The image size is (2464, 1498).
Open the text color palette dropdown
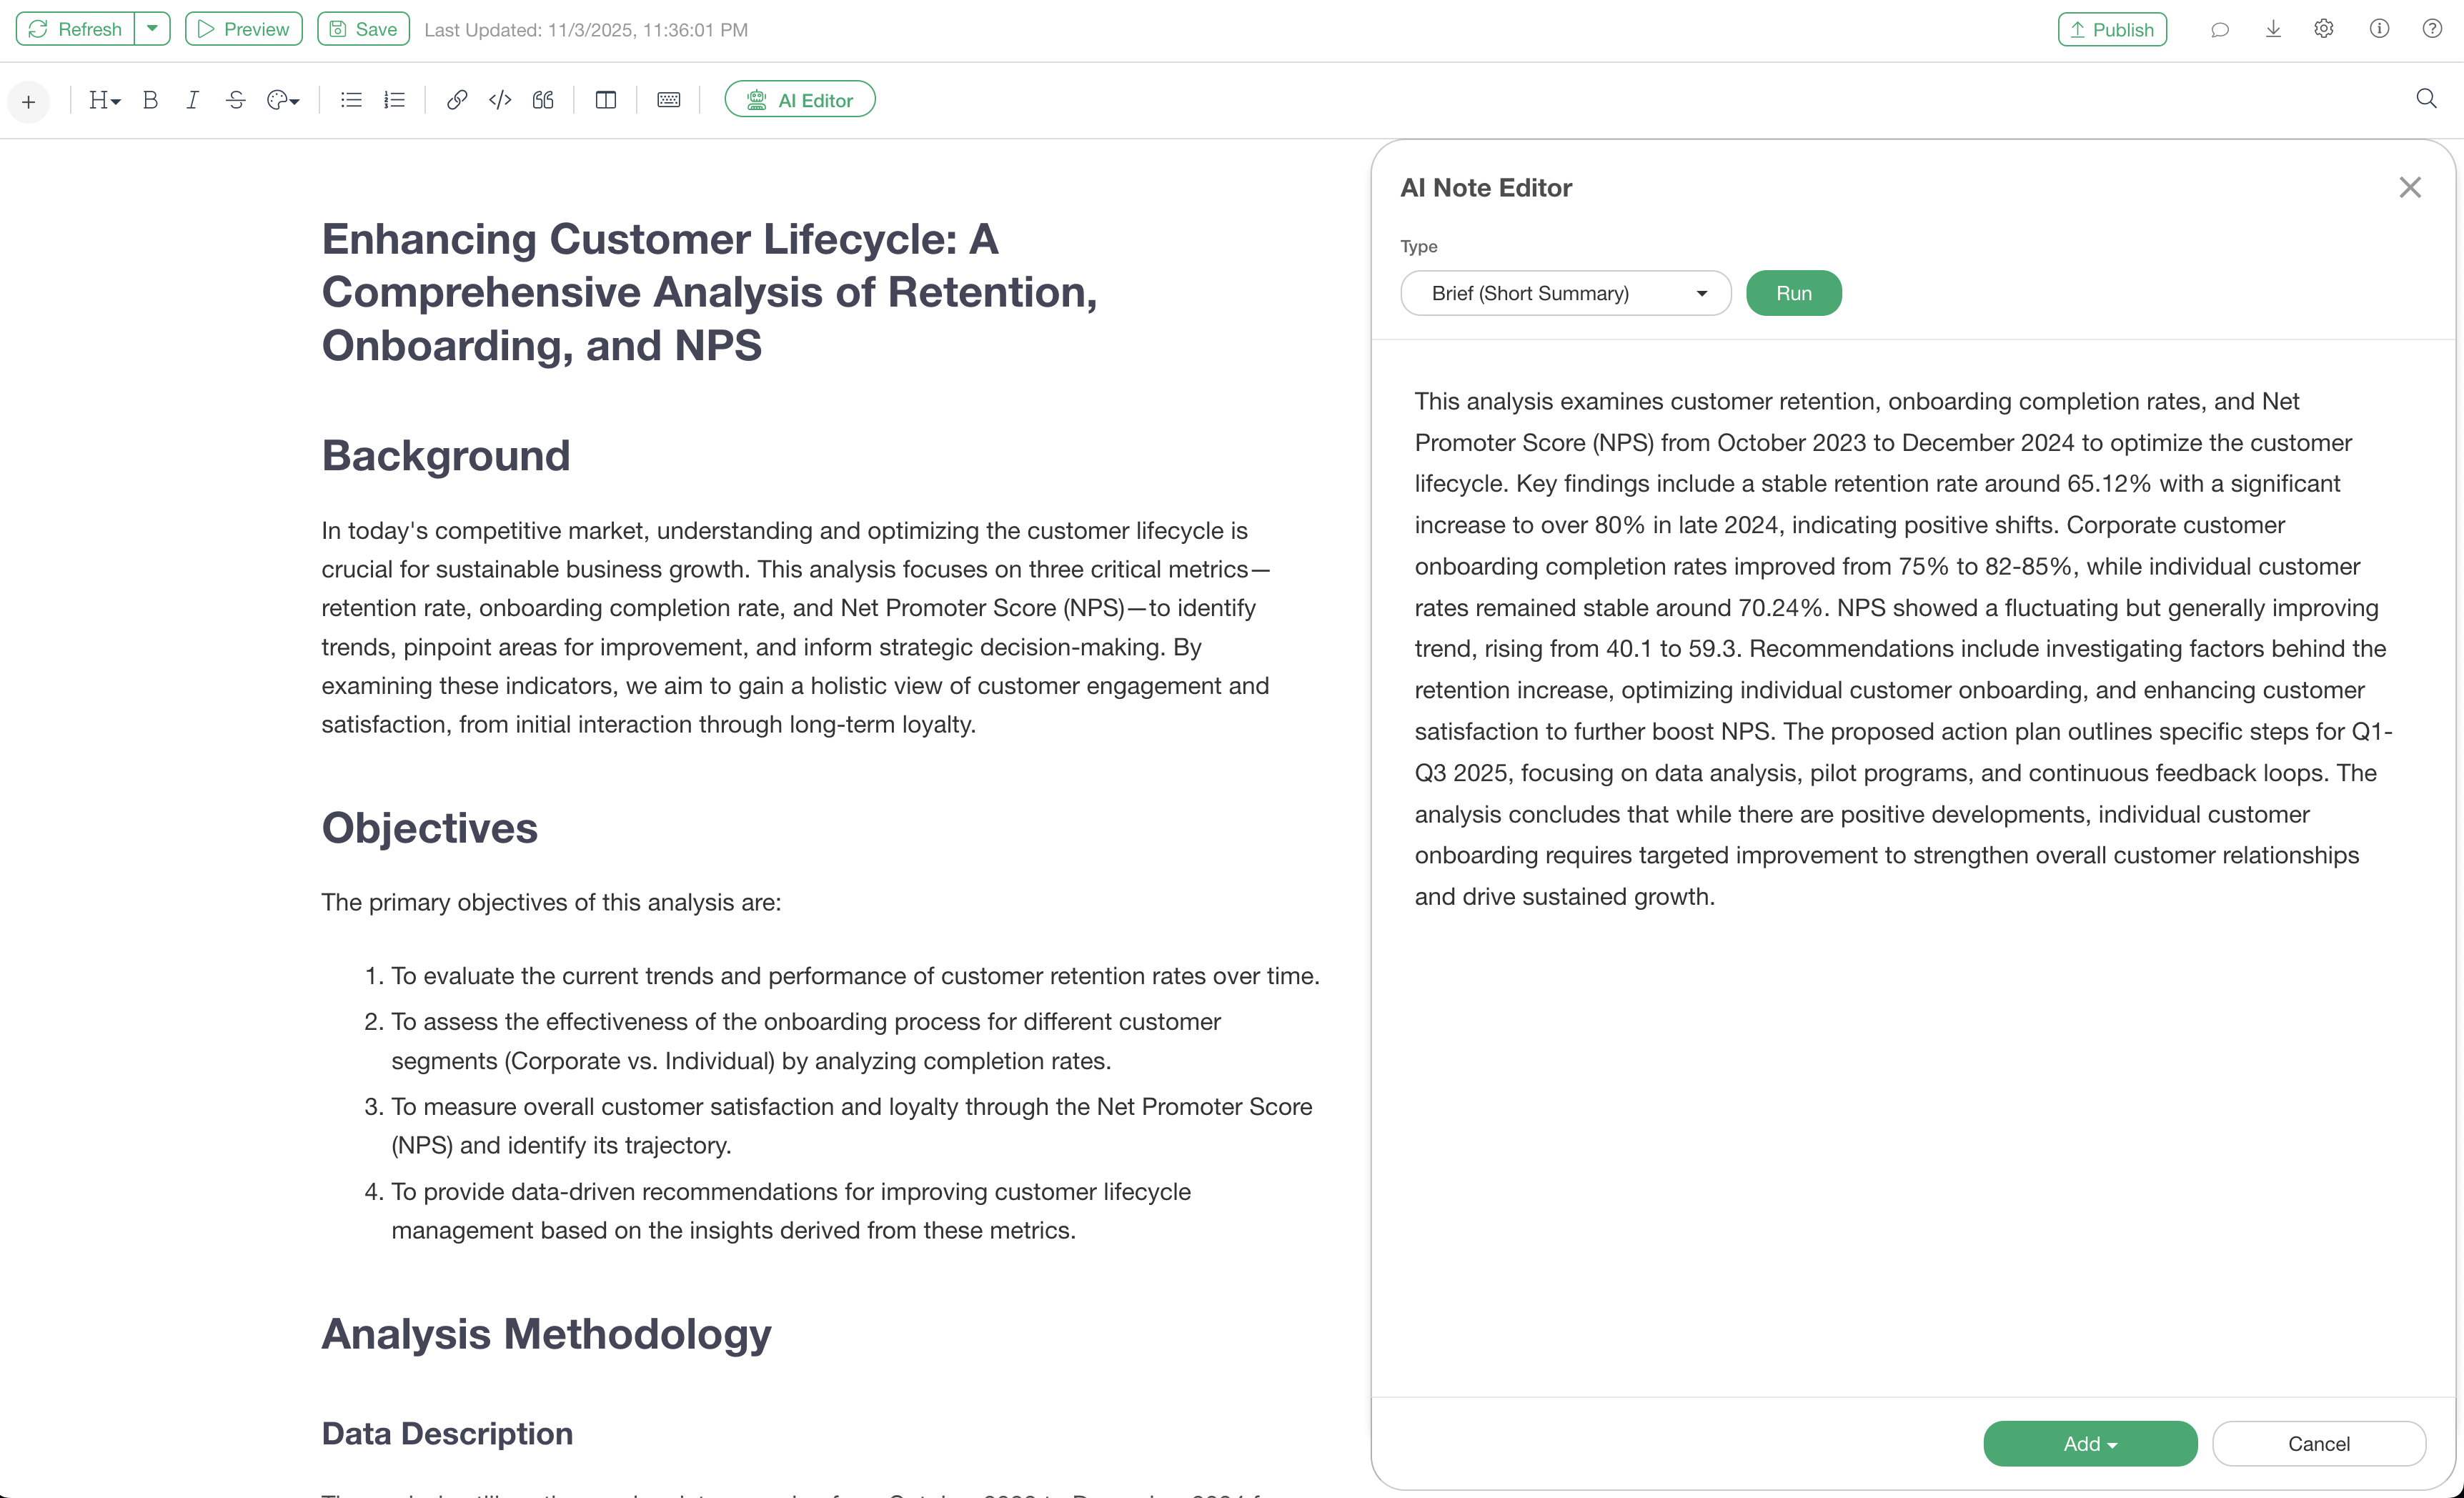click(283, 100)
